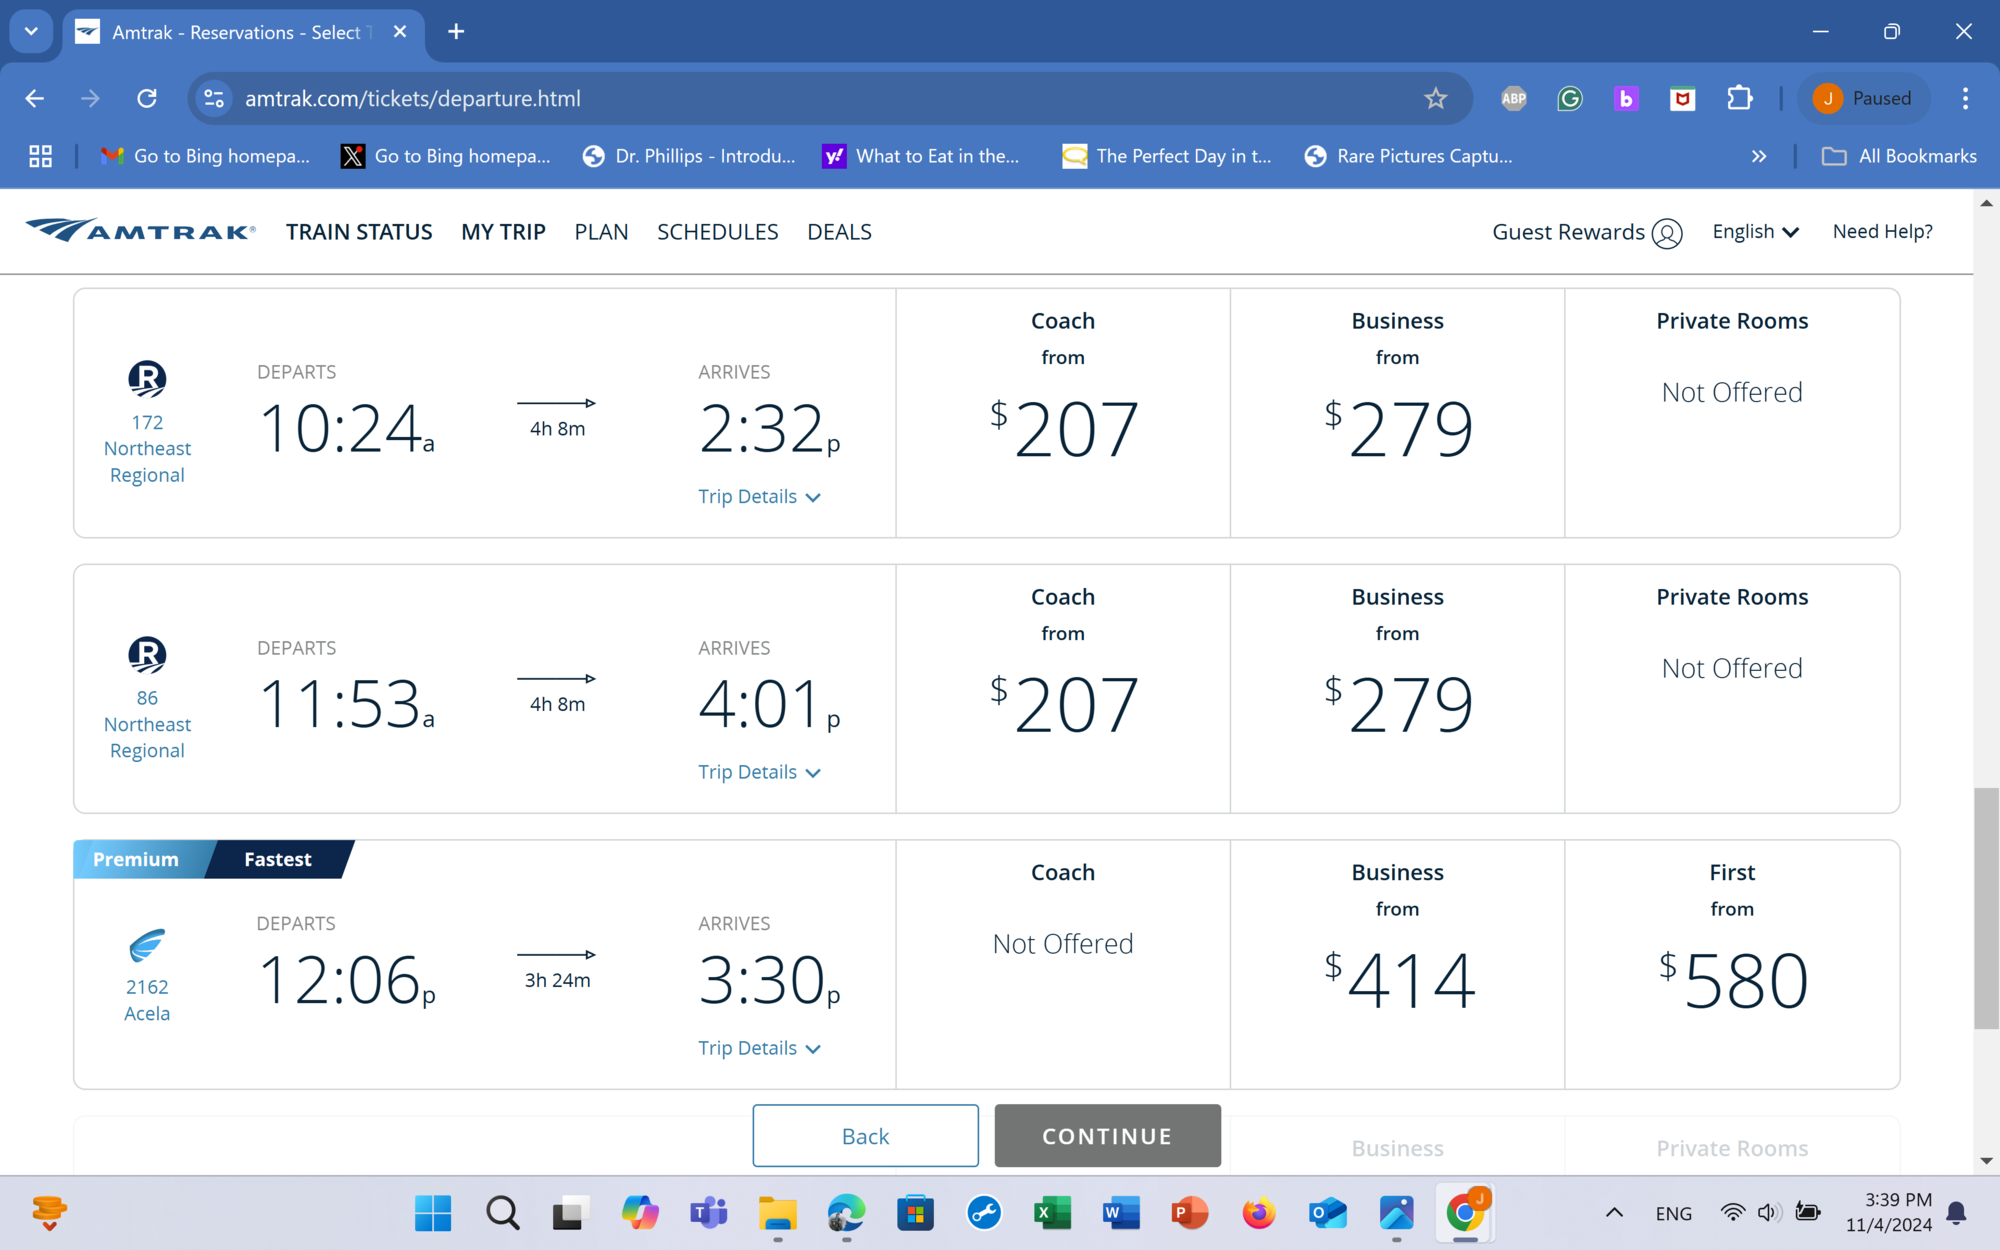Click the Back button

(x=865, y=1136)
